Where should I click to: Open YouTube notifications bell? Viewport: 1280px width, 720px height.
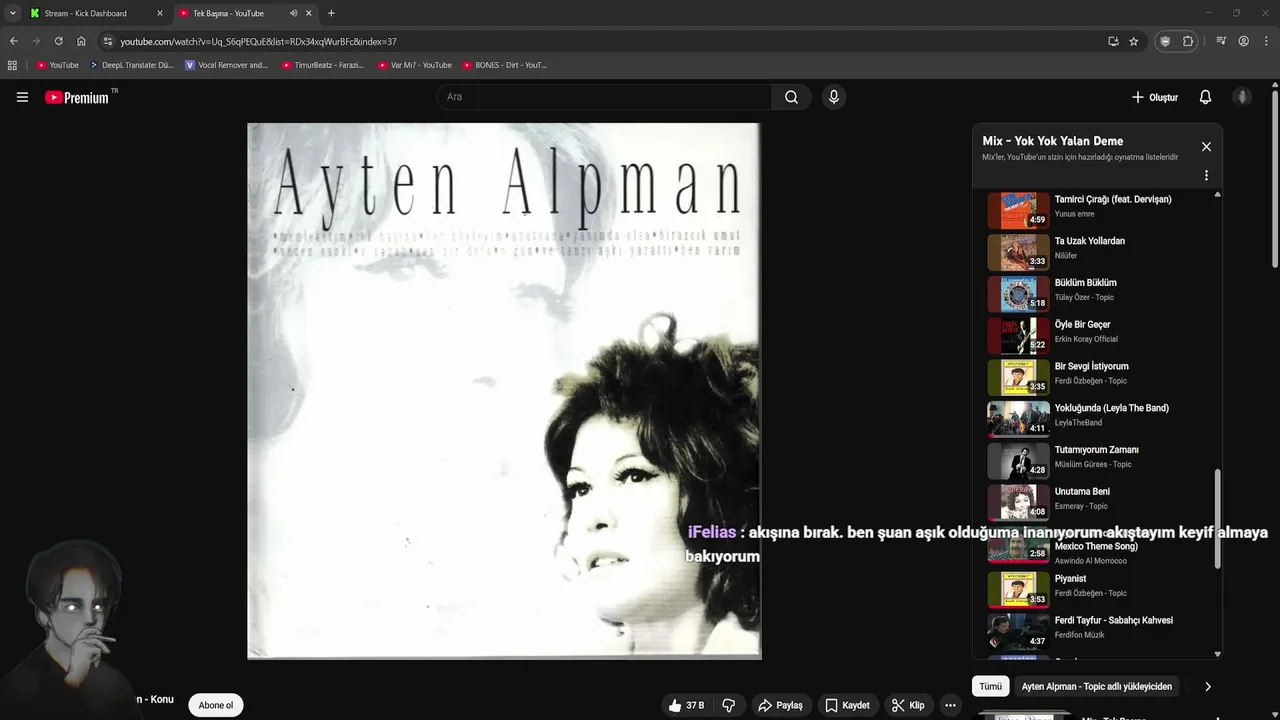(1205, 97)
